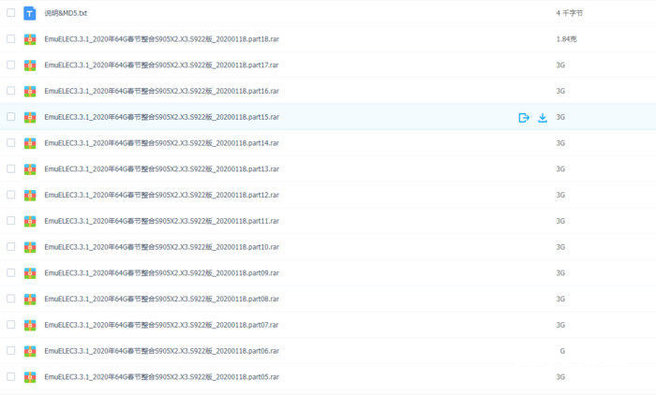Click the text file icon for 说明&MD5.txt
Image resolution: width=656 pixels, height=395 pixels.
coord(30,13)
